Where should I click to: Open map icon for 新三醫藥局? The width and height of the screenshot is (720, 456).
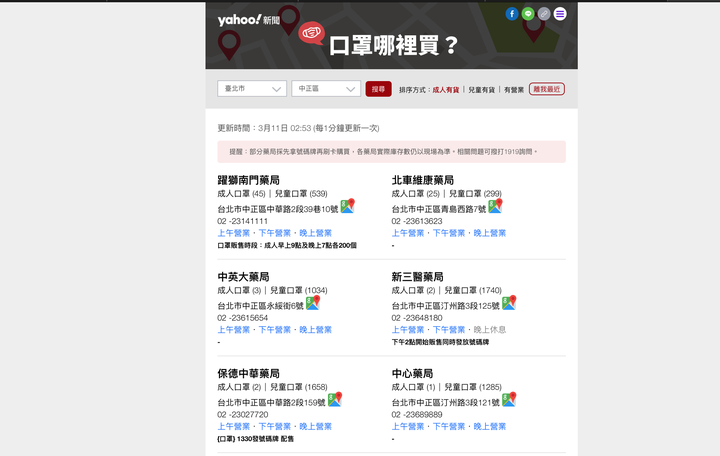point(509,303)
